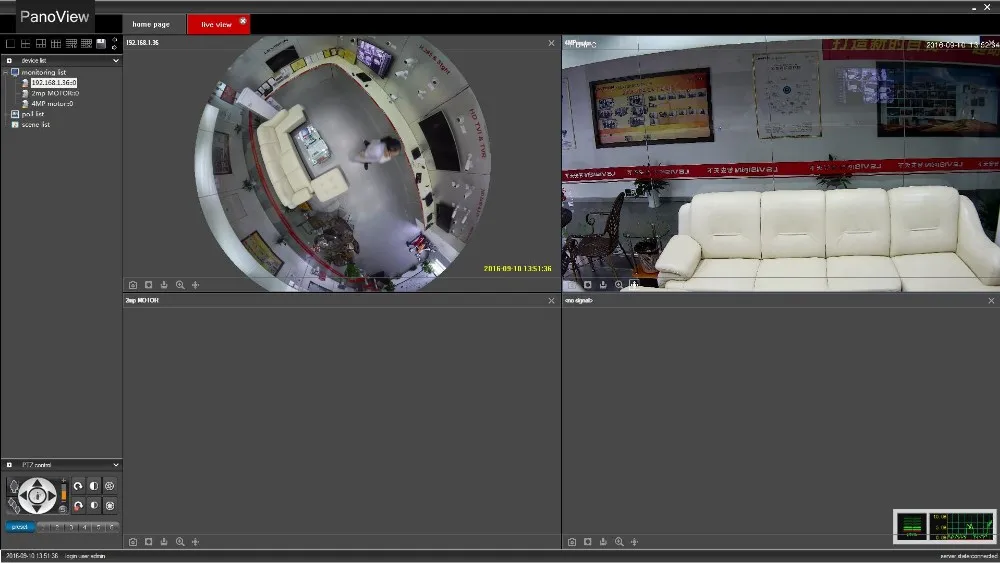The image size is (1000, 563).
Task: Open the home page tab
Action: [151, 24]
